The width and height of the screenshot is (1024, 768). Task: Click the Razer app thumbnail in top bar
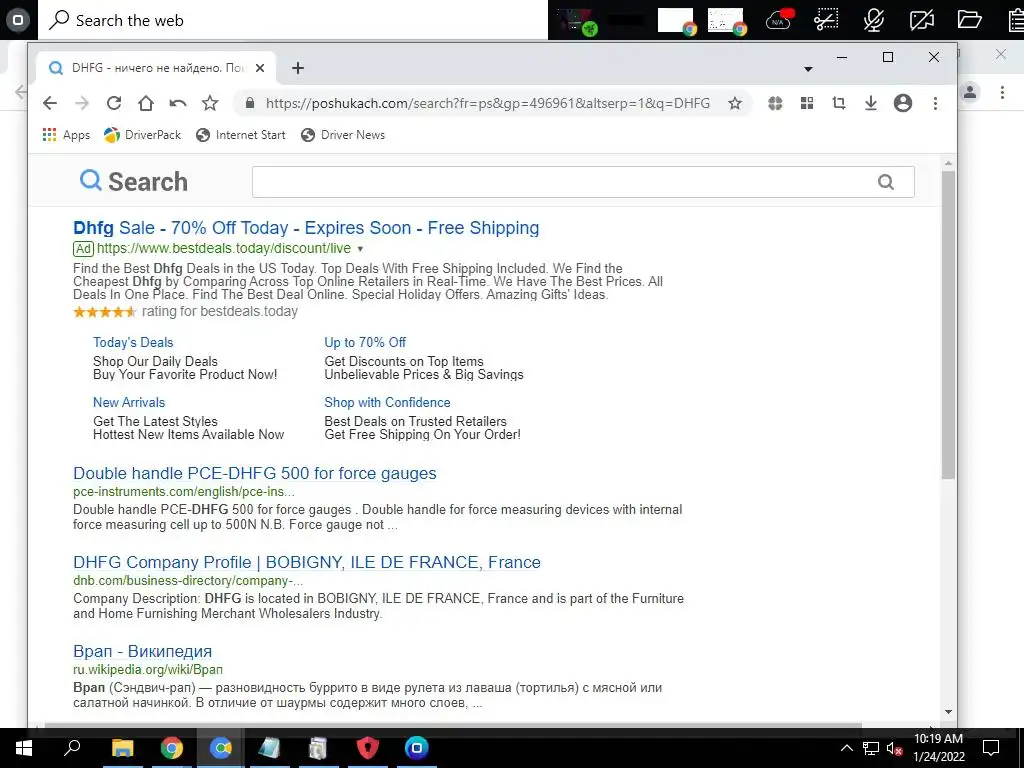point(577,20)
